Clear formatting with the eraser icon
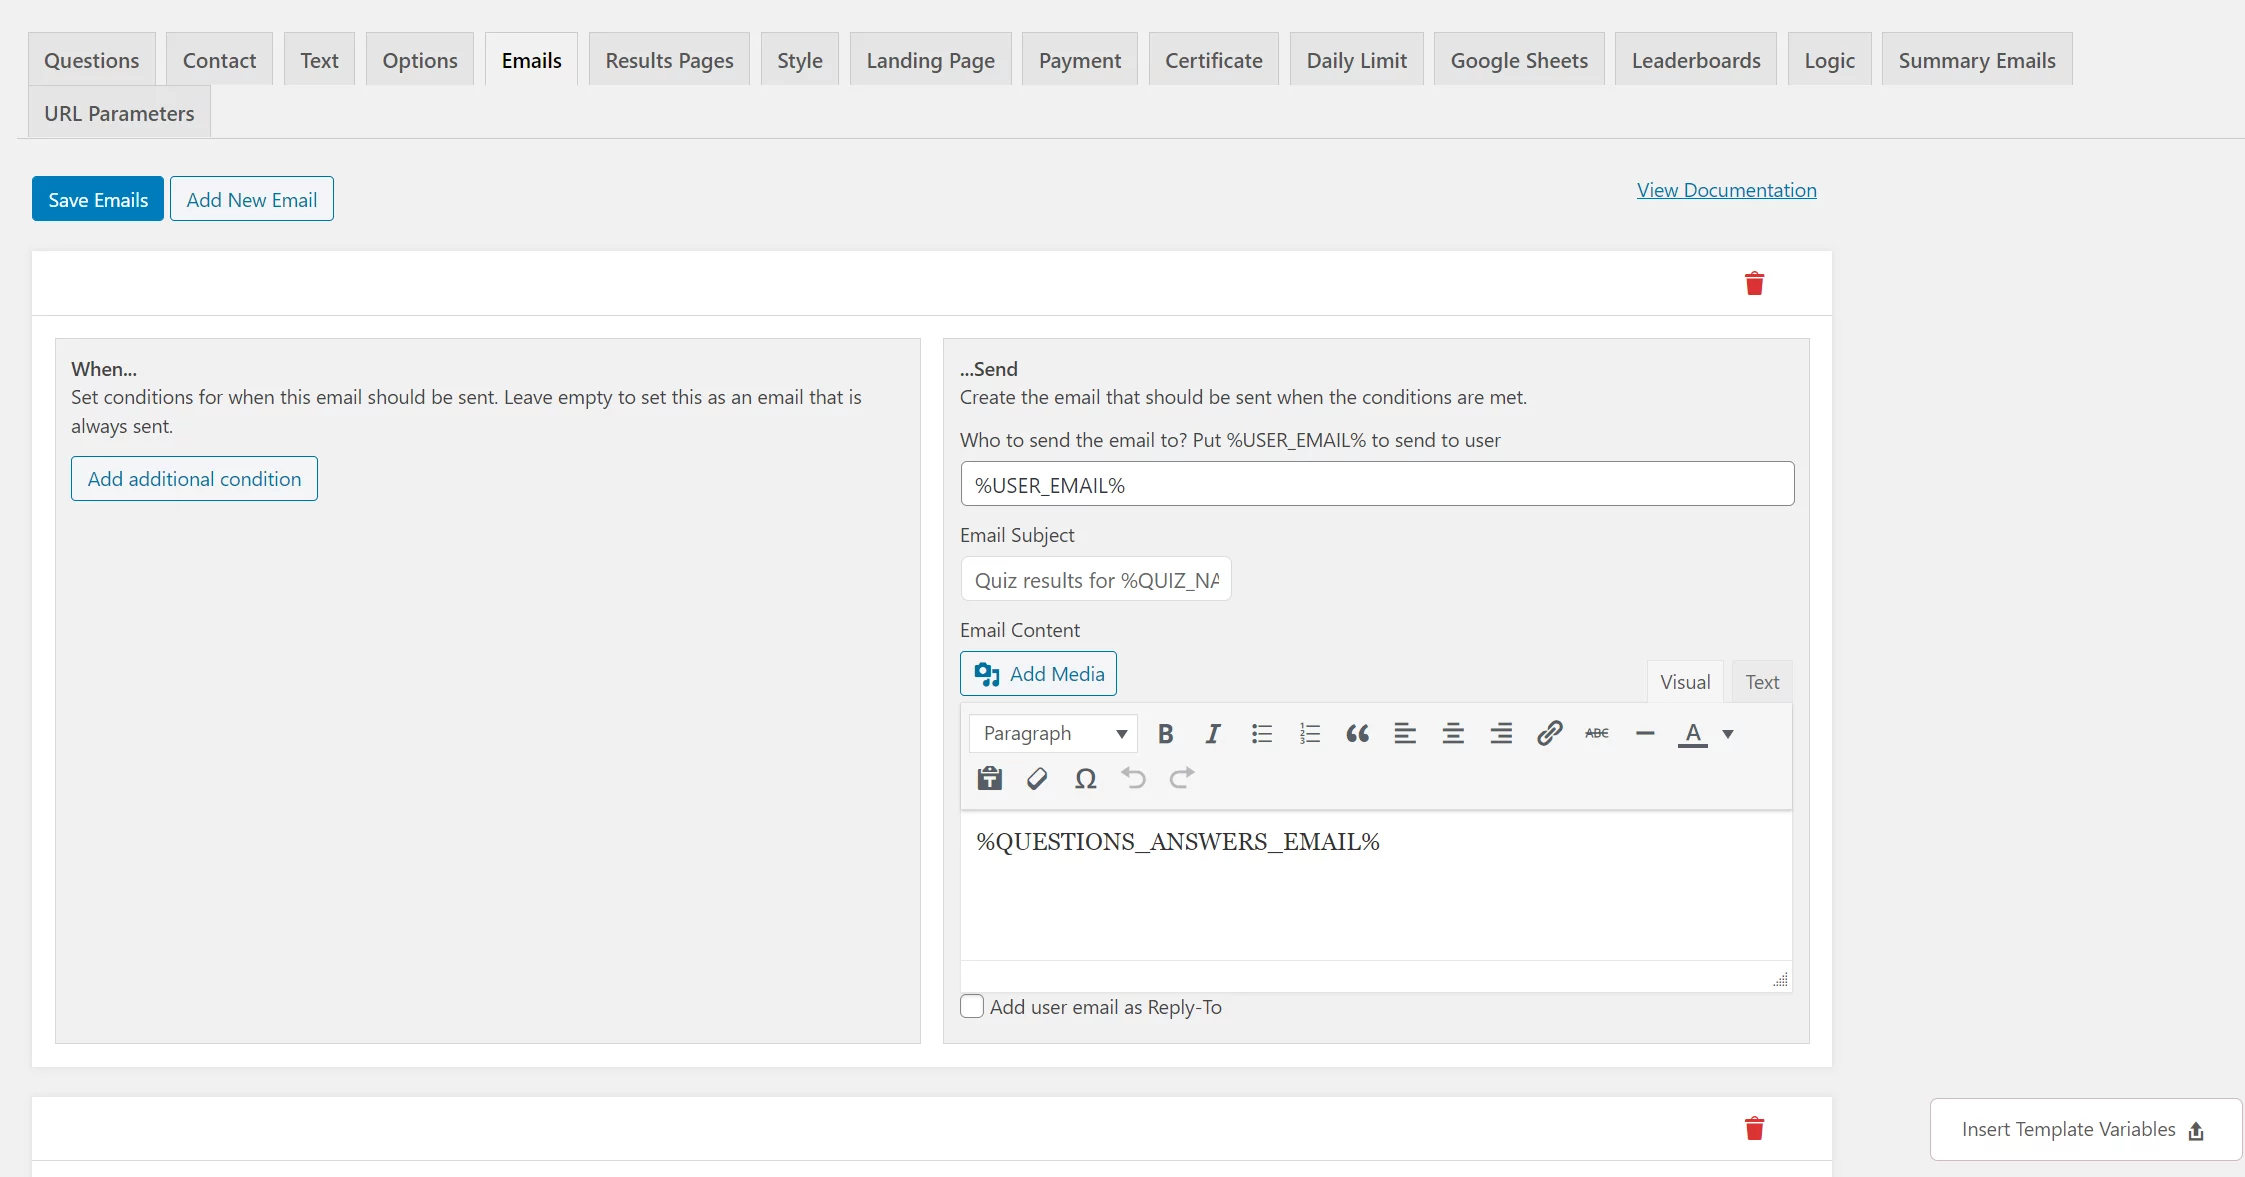2245x1177 pixels. (1037, 779)
